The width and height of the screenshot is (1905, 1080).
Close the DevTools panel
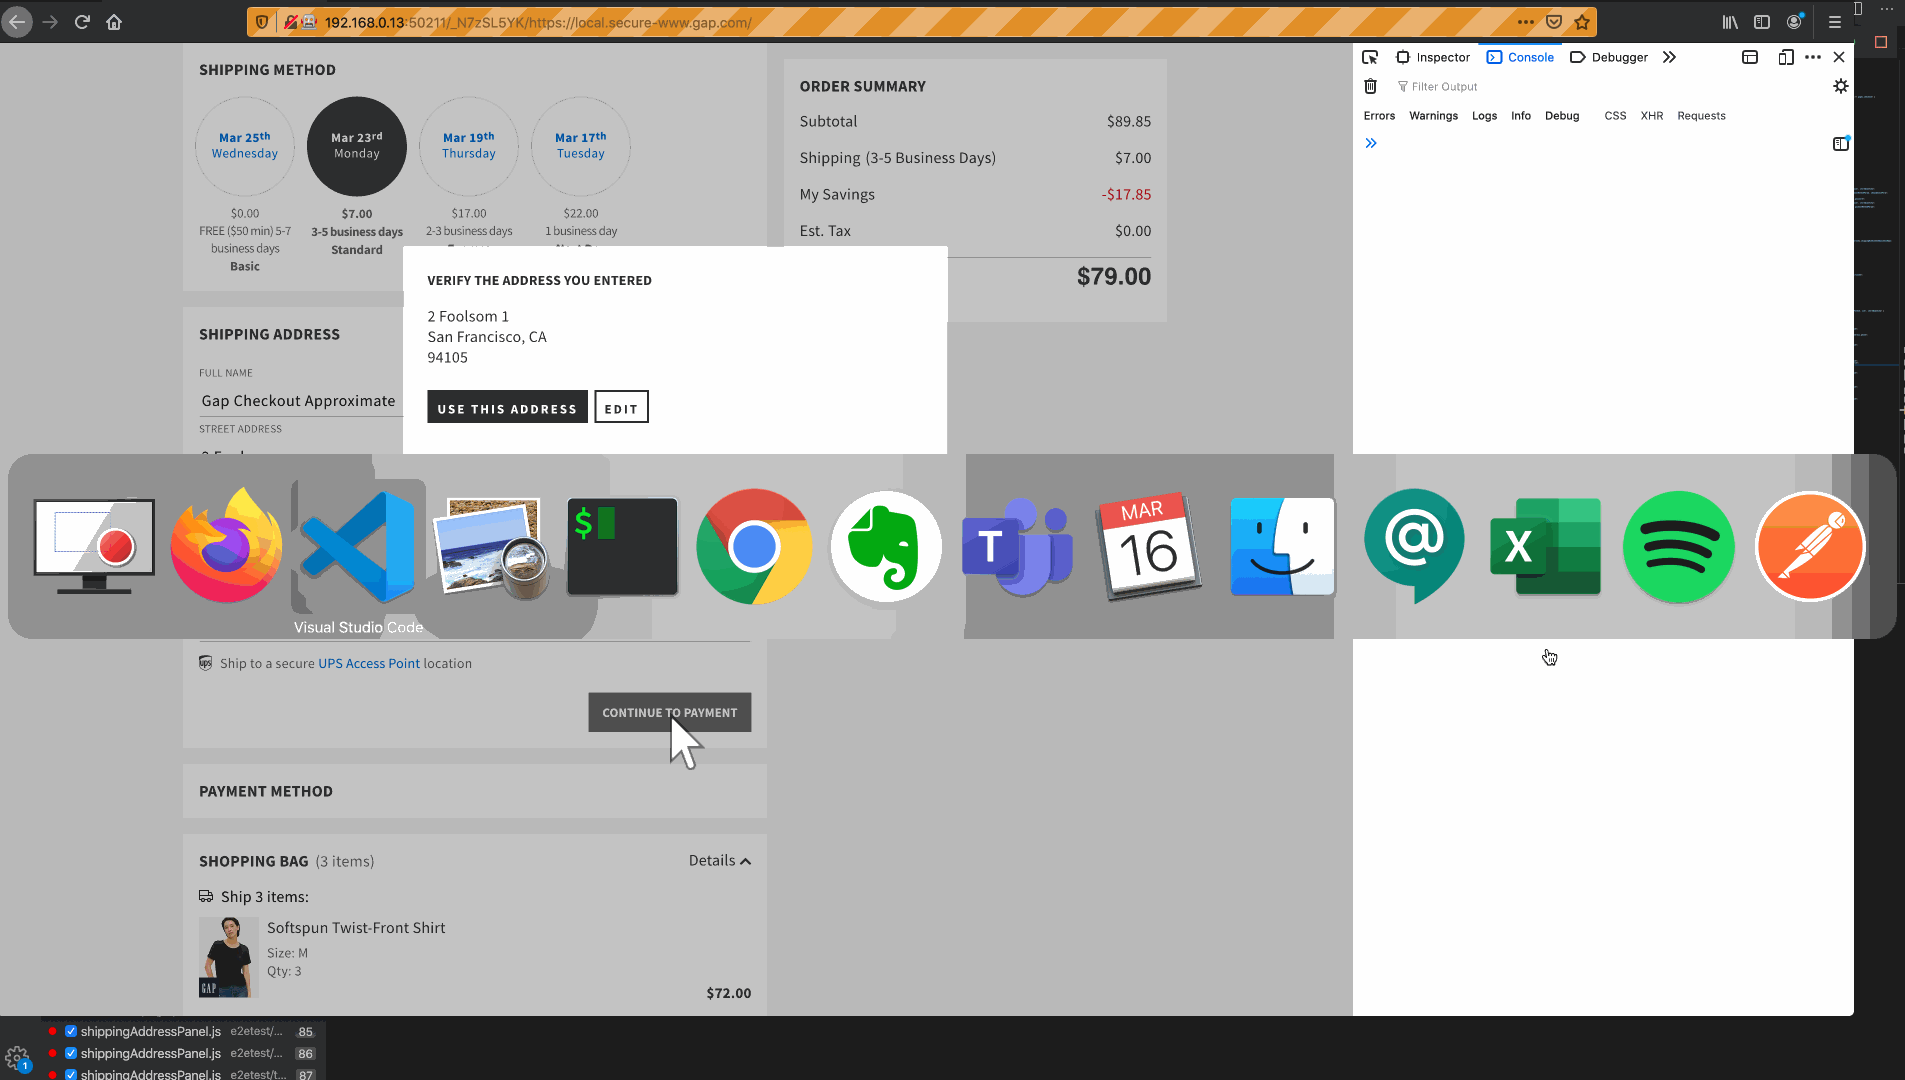(1839, 57)
